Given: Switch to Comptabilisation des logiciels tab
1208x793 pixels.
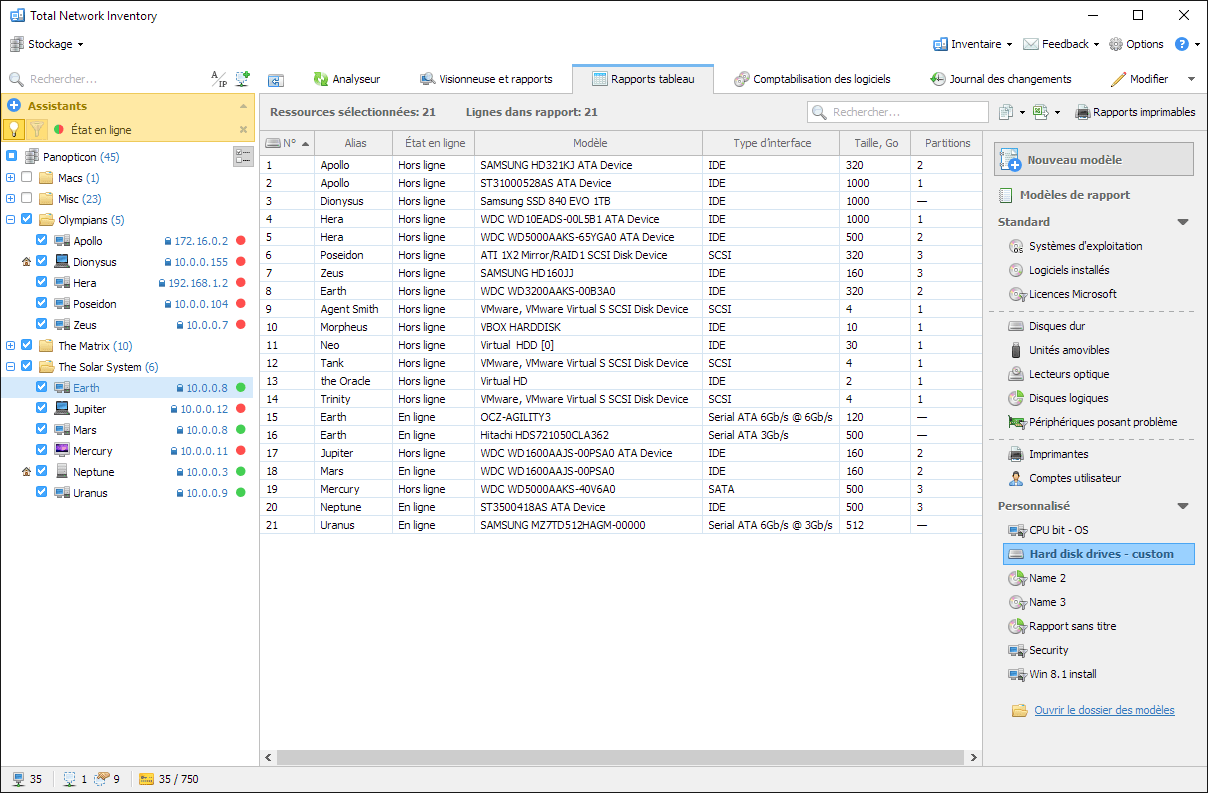Looking at the screenshot, I should pyautogui.click(x=812, y=79).
